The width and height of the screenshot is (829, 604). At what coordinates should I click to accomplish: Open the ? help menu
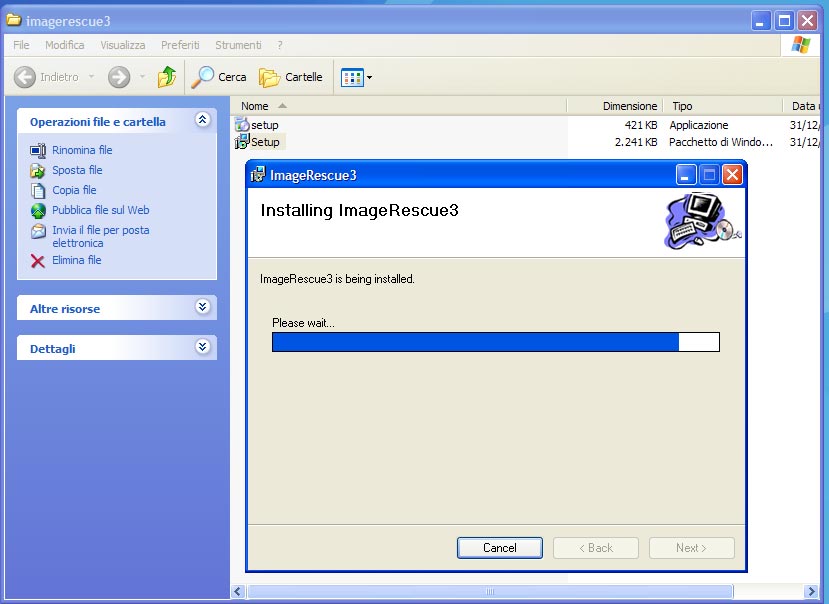point(280,45)
